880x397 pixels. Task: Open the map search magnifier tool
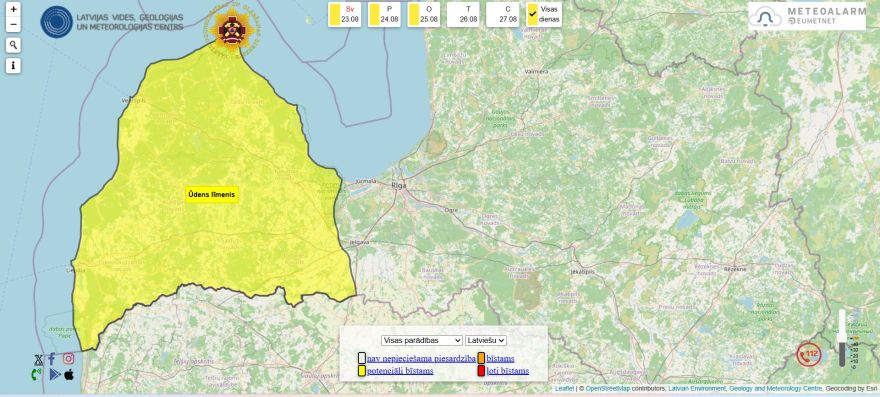click(x=13, y=45)
